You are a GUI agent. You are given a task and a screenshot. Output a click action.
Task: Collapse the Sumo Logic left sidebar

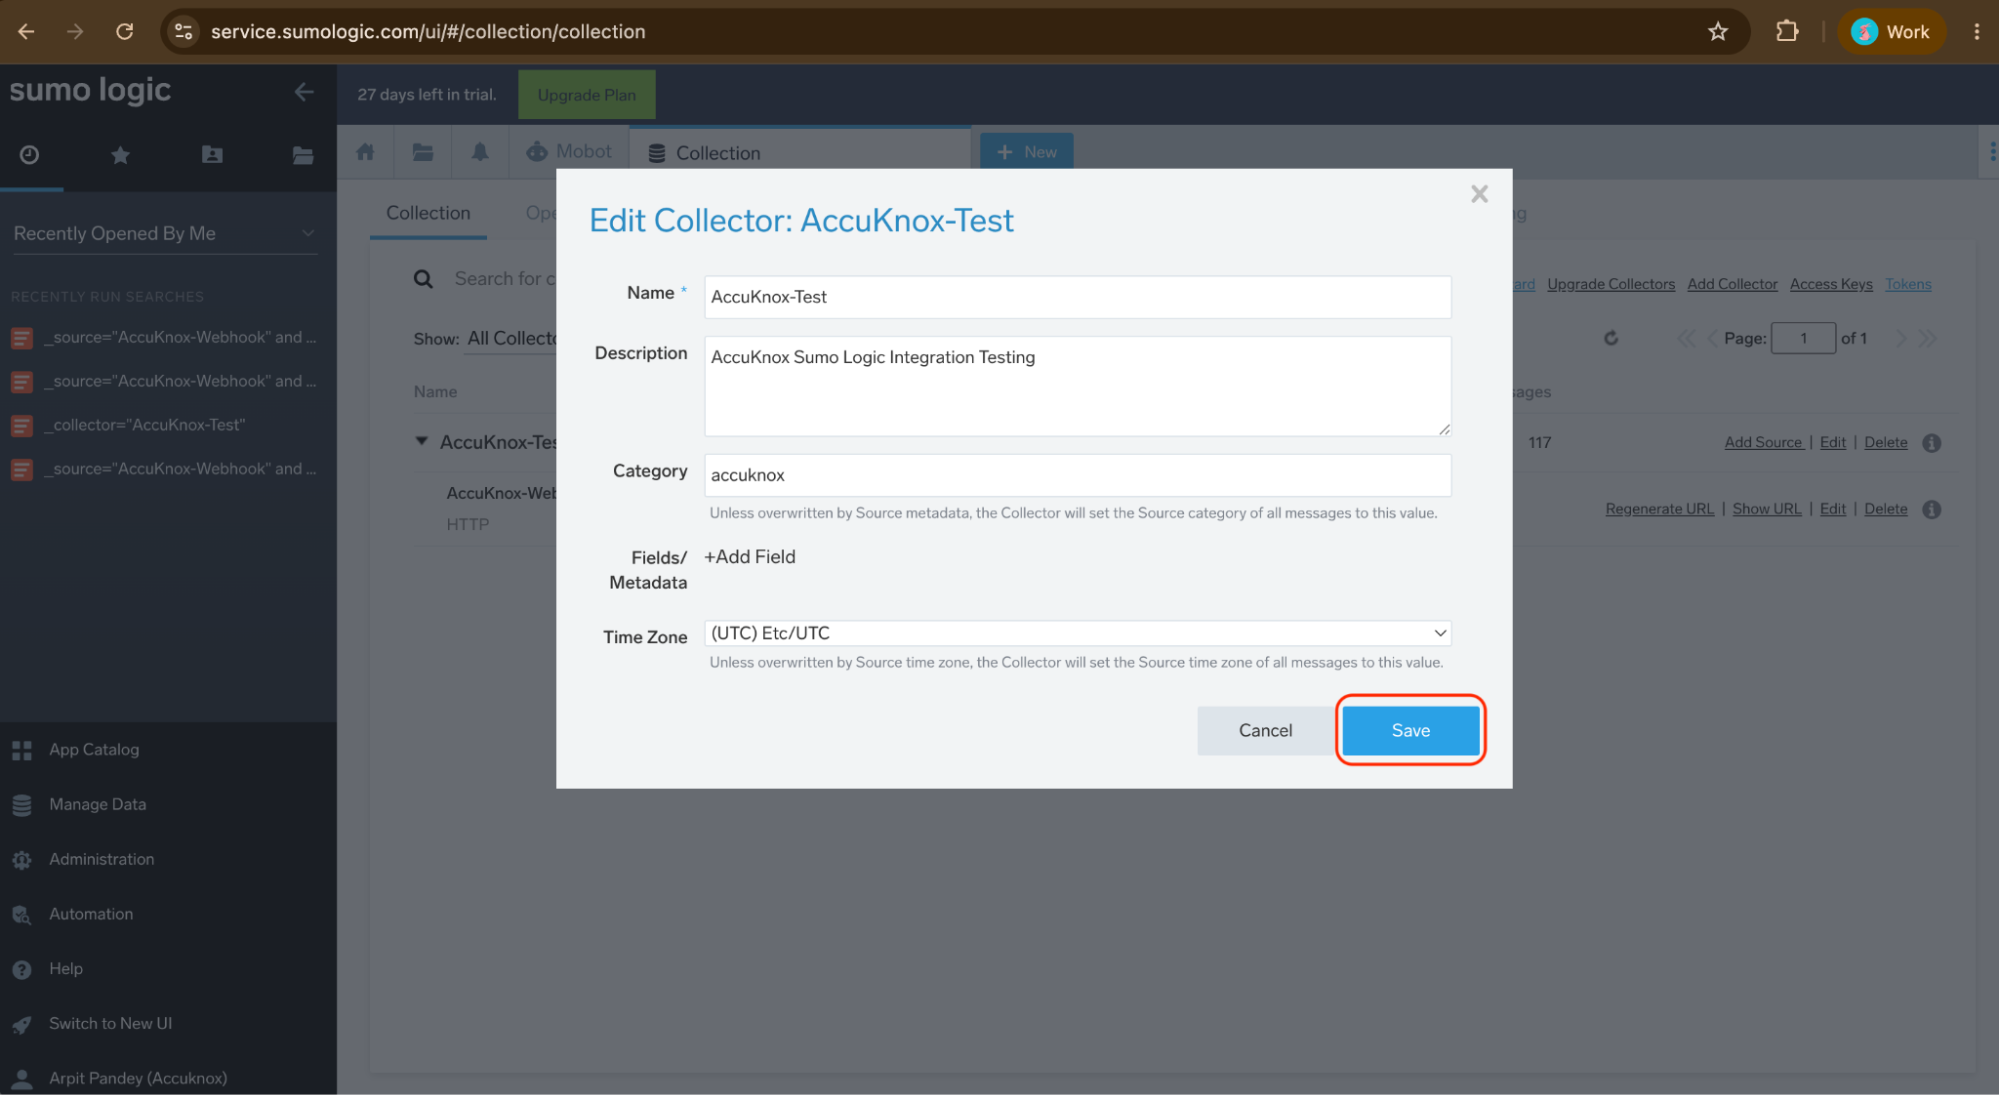304,92
